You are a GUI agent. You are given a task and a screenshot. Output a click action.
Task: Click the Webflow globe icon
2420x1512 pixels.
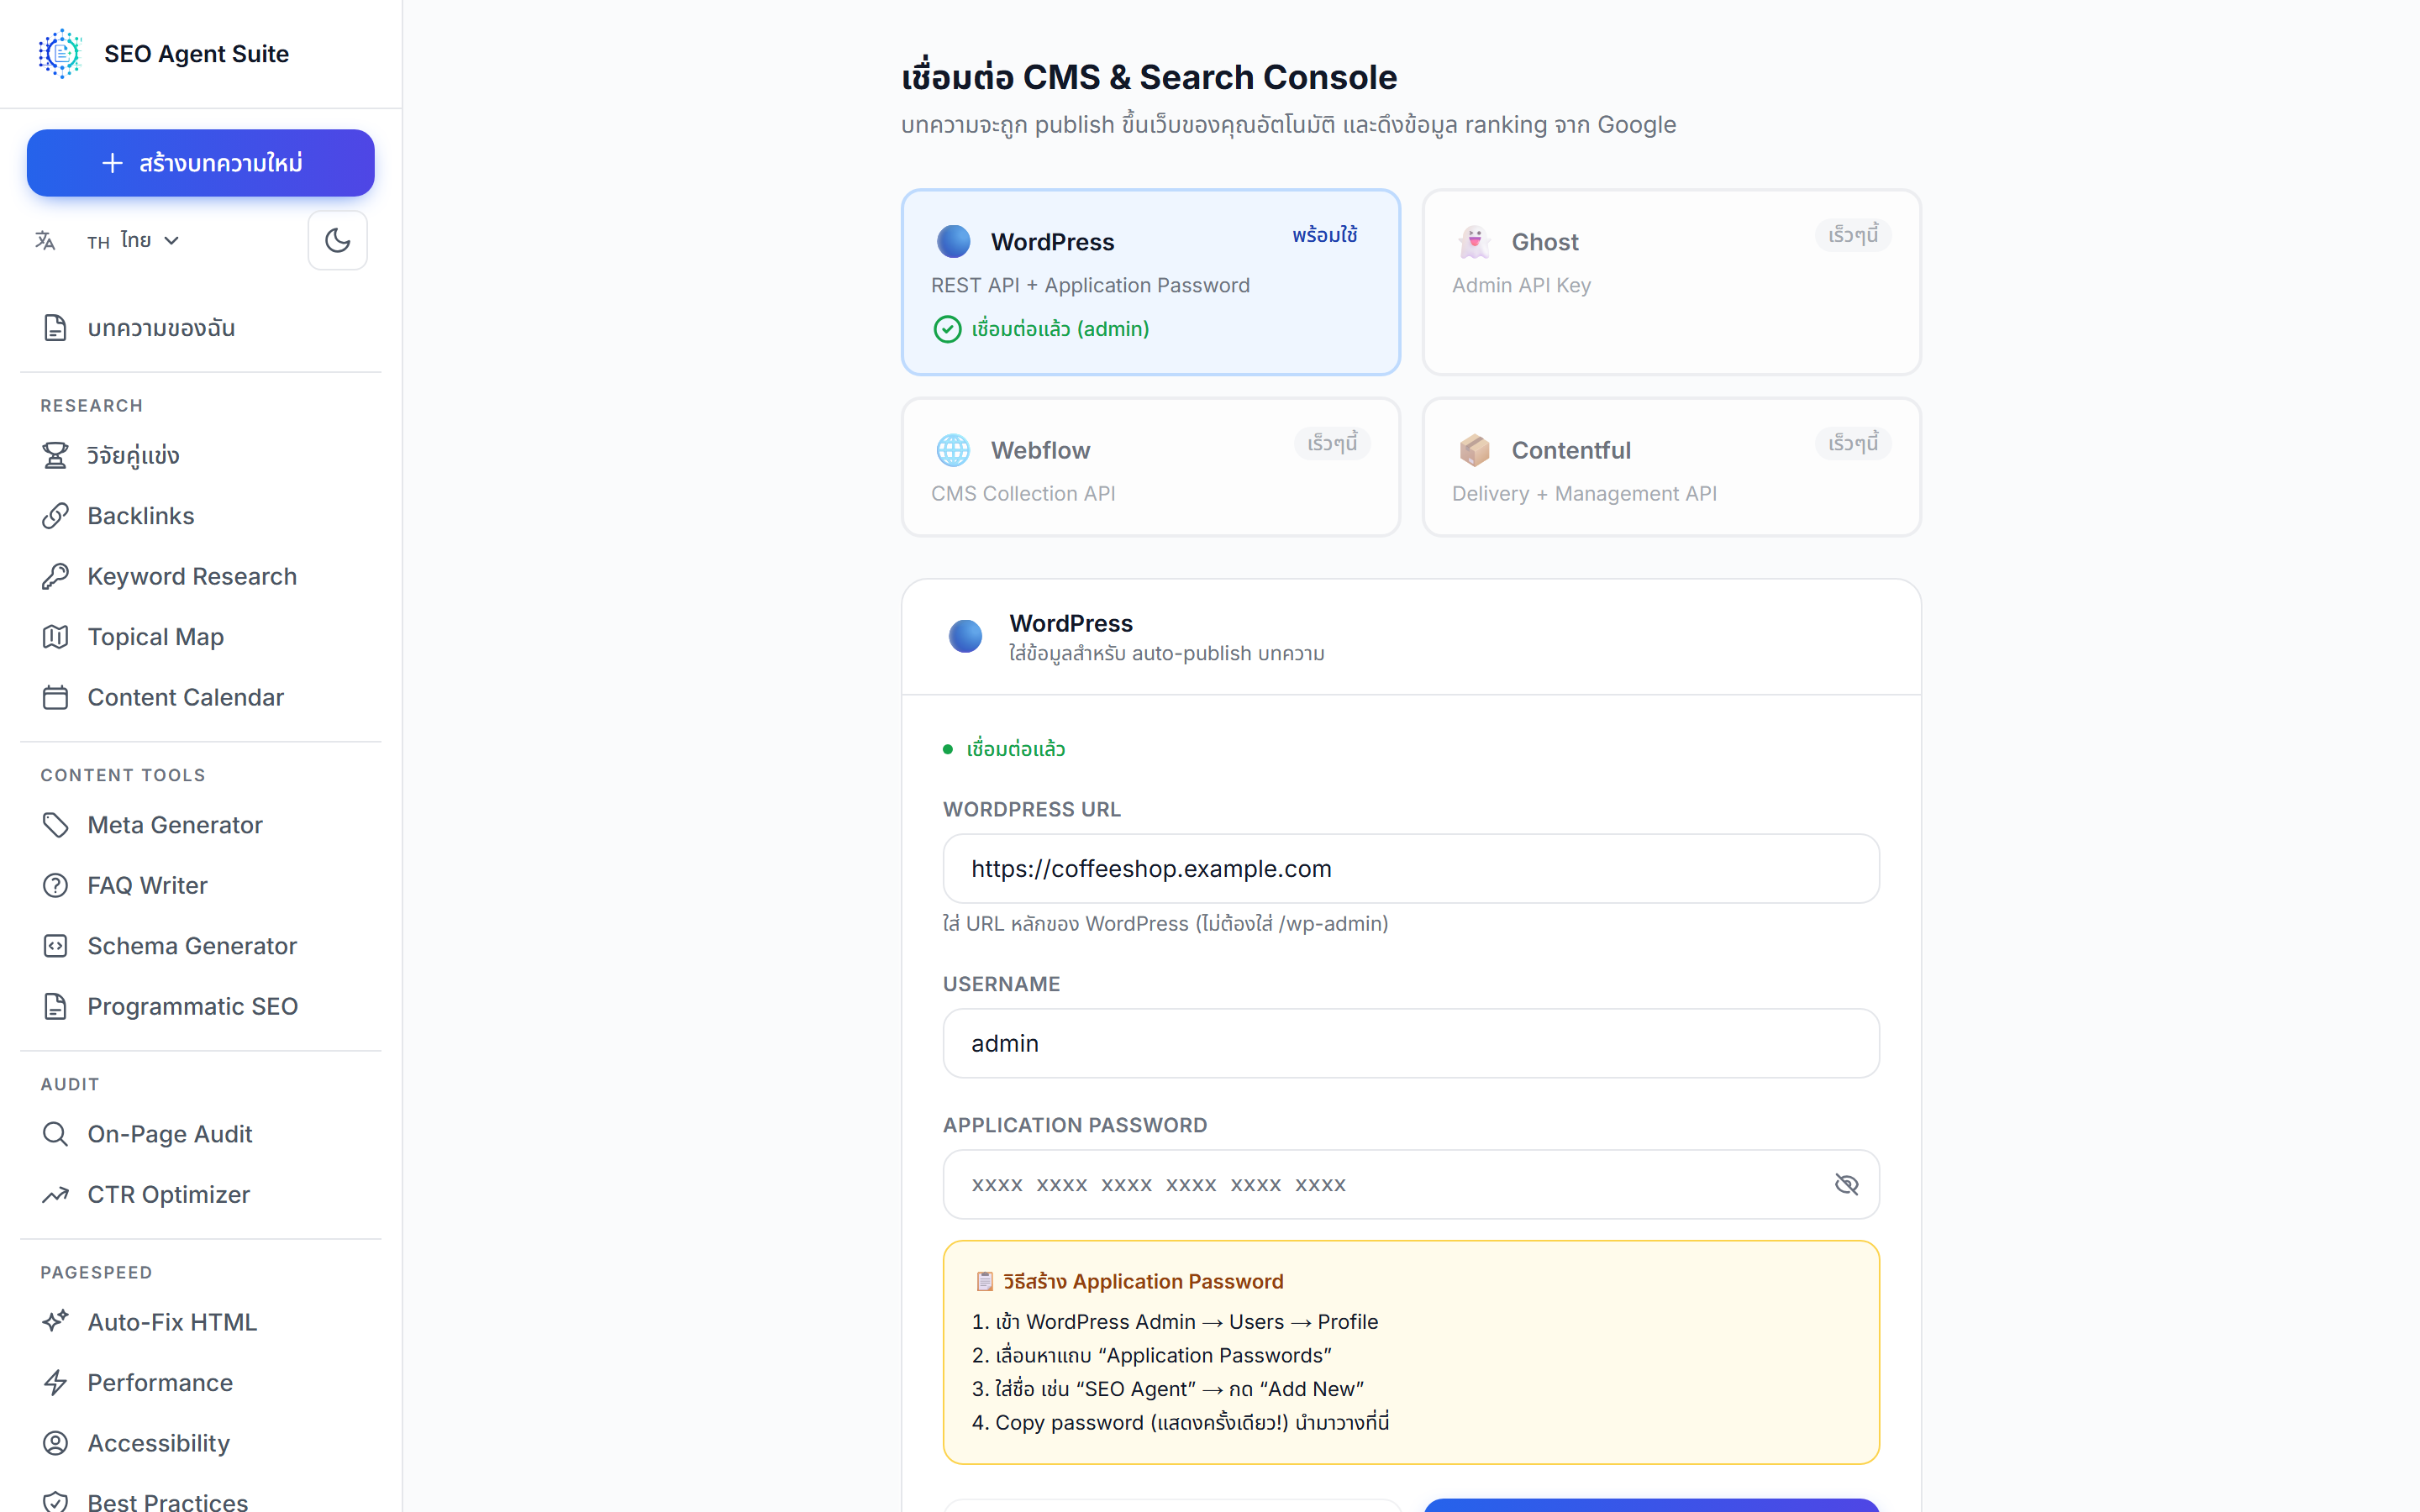(953, 450)
